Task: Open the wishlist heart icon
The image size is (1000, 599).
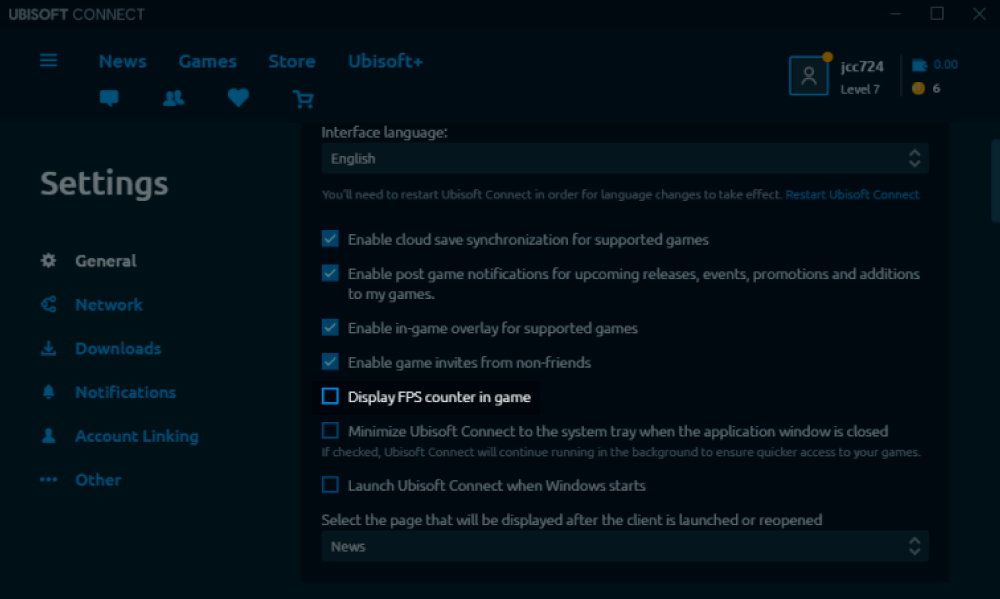Action: click(238, 98)
